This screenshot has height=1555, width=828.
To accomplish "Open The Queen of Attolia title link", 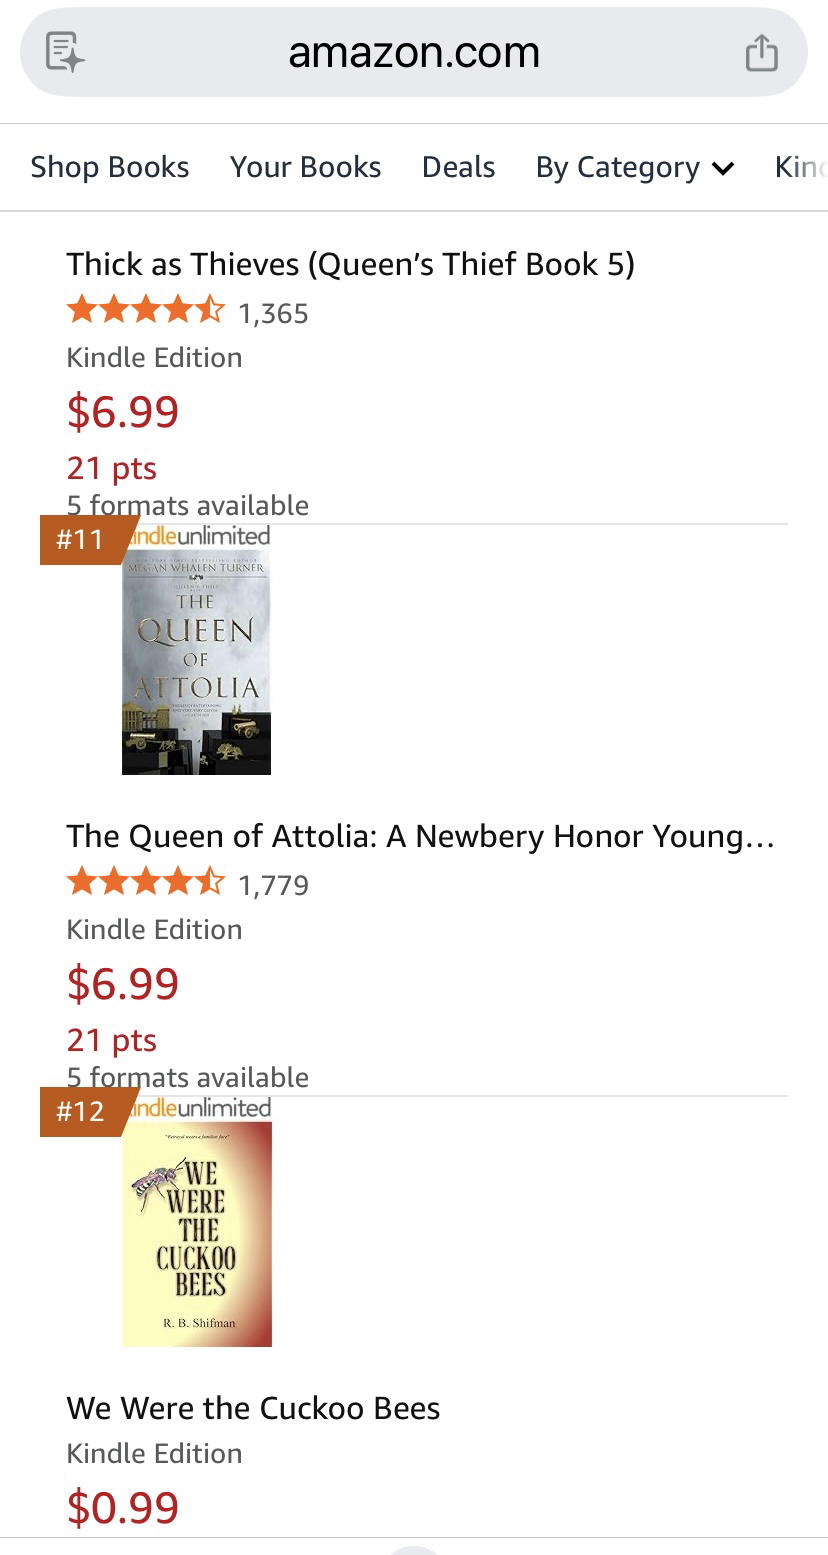I will point(420,836).
